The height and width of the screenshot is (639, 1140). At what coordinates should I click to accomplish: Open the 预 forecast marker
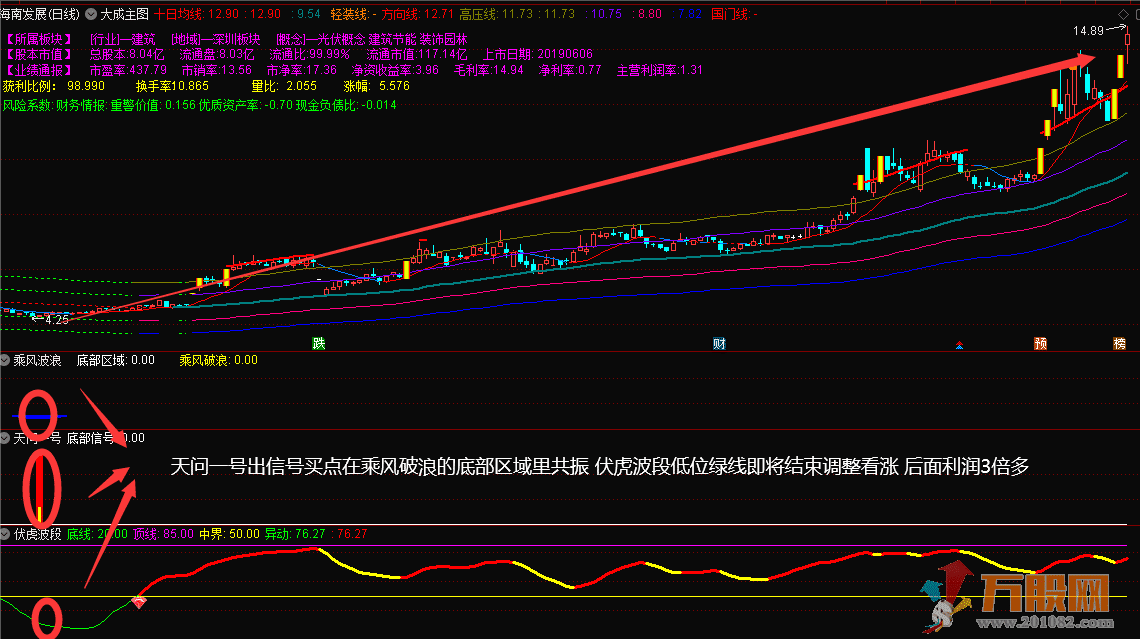point(1040,343)
